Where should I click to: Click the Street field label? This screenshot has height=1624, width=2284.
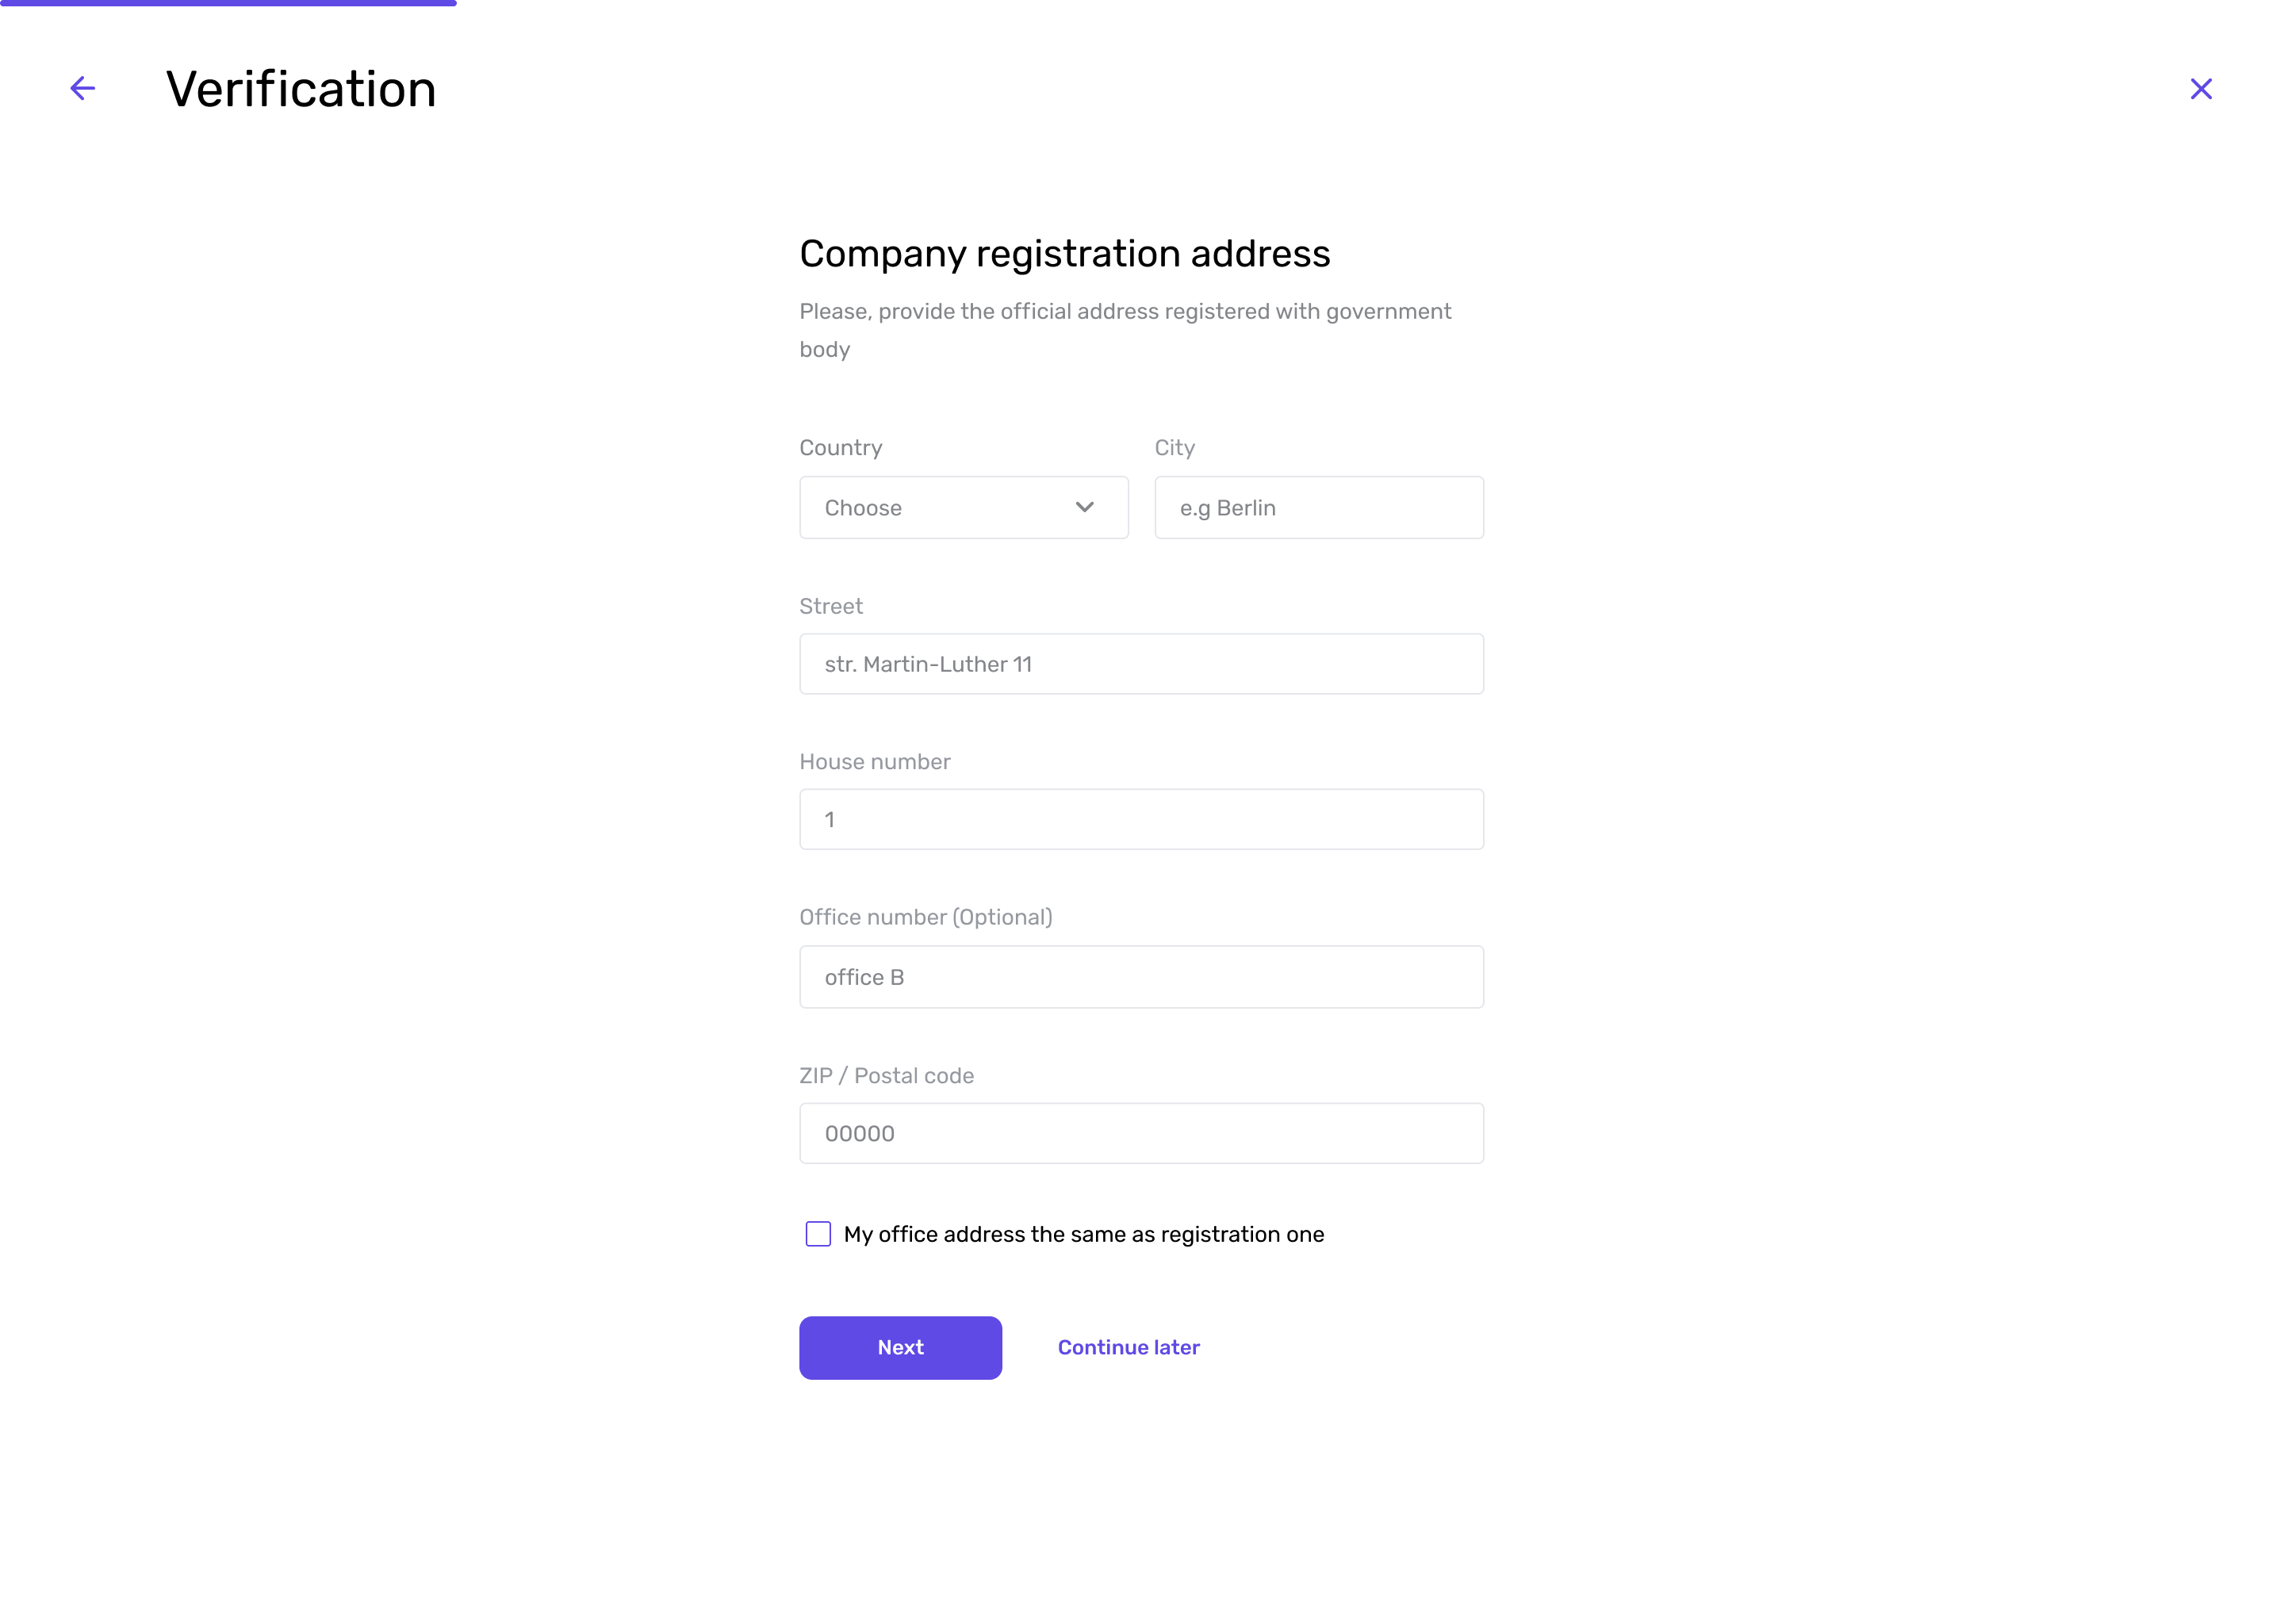click(830, 606)
